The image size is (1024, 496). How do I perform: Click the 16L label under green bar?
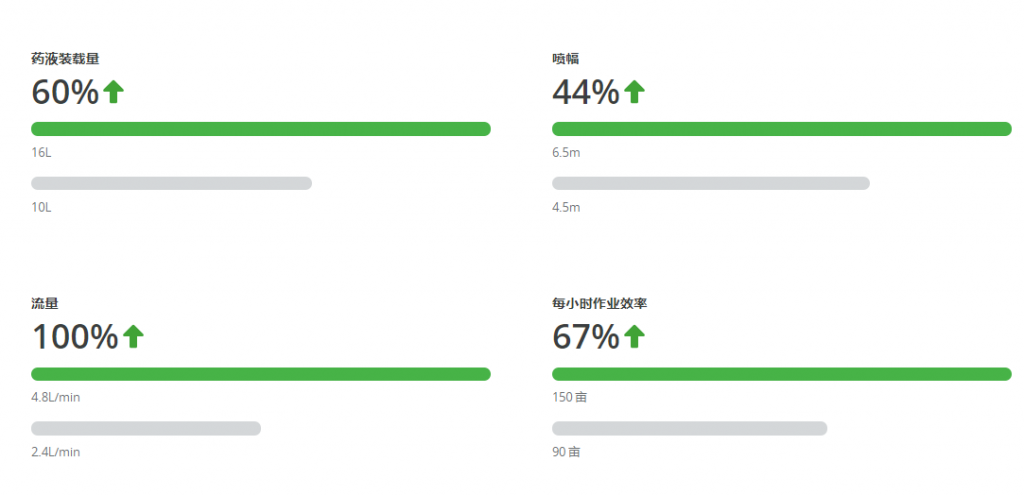tap(40, 153)
